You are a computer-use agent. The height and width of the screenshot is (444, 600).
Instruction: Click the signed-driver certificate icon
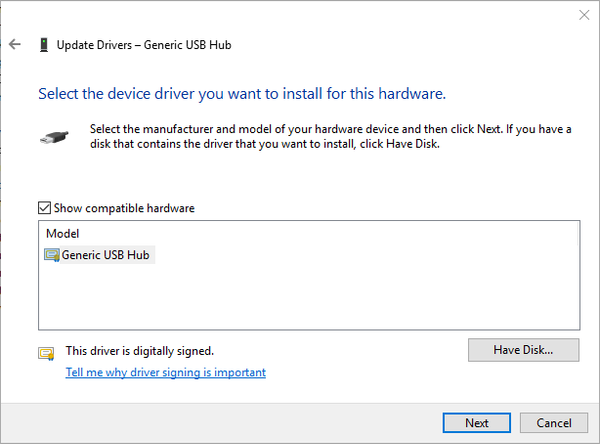click(45, 352)
